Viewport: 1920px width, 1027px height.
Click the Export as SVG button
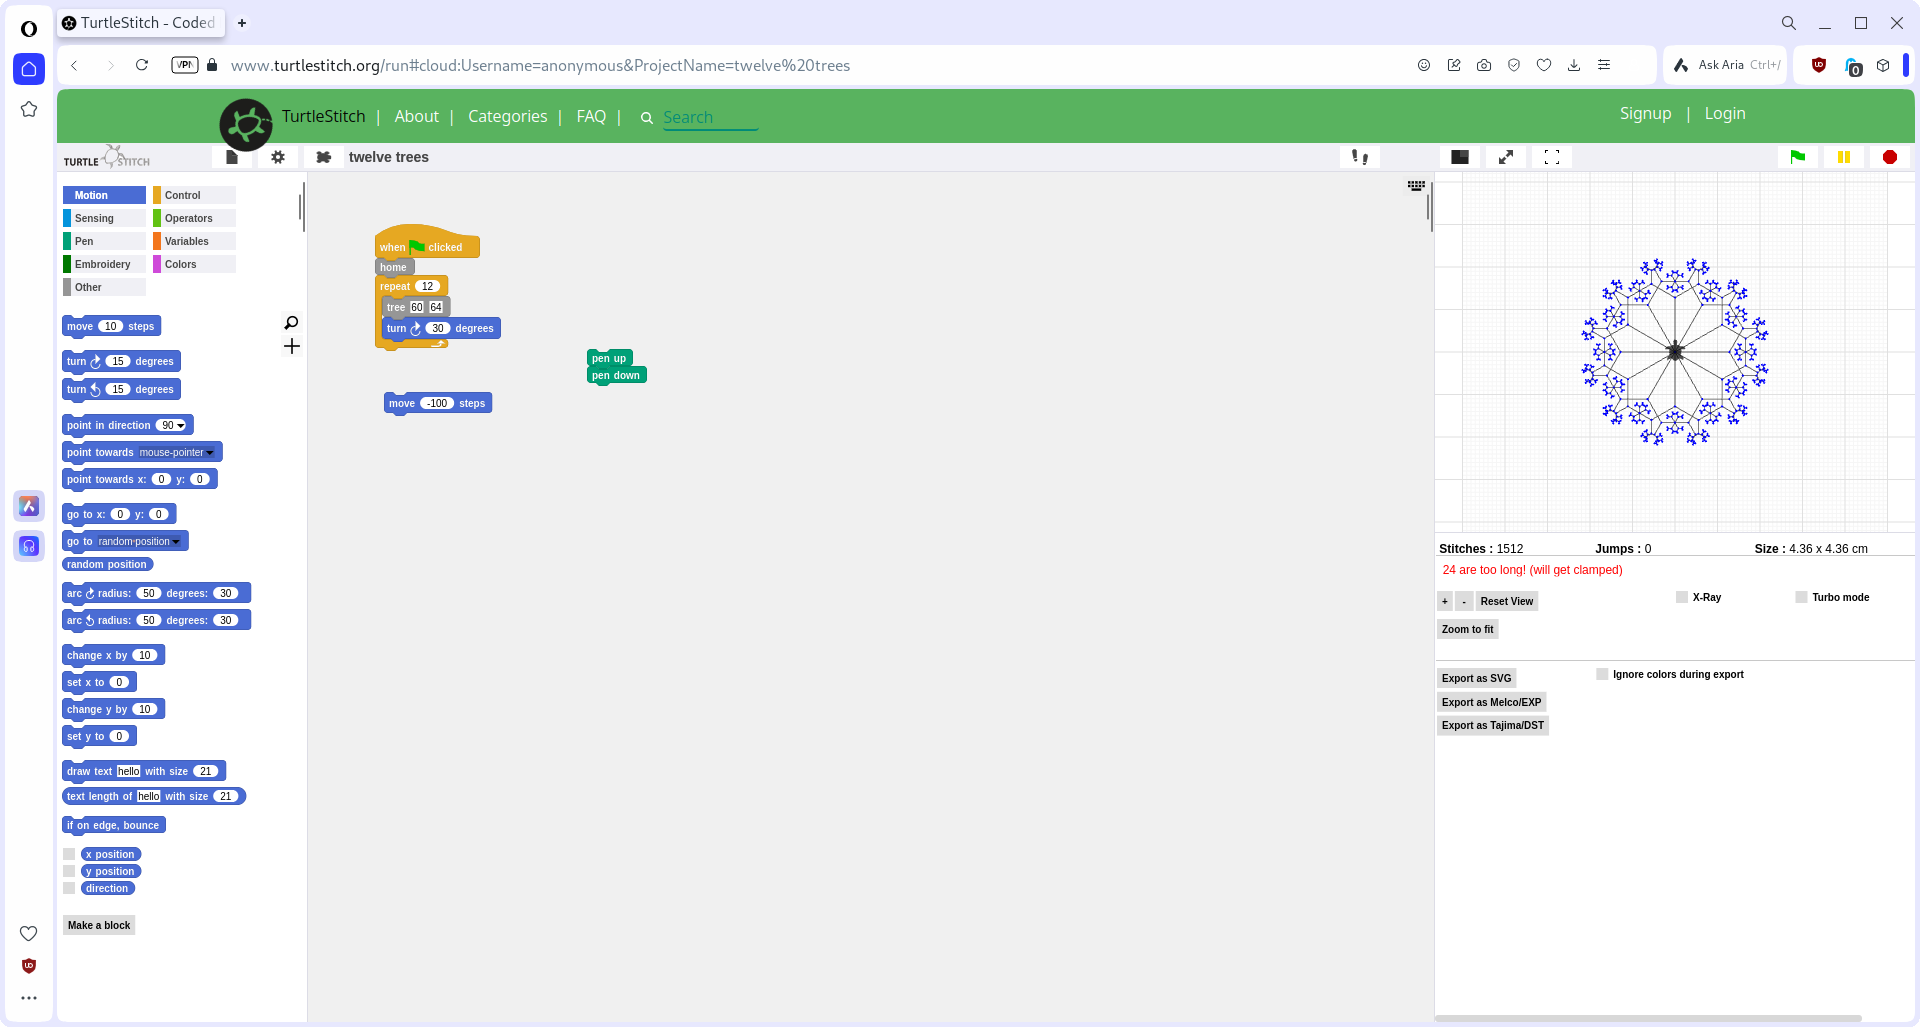click(x=1476, y=678)
